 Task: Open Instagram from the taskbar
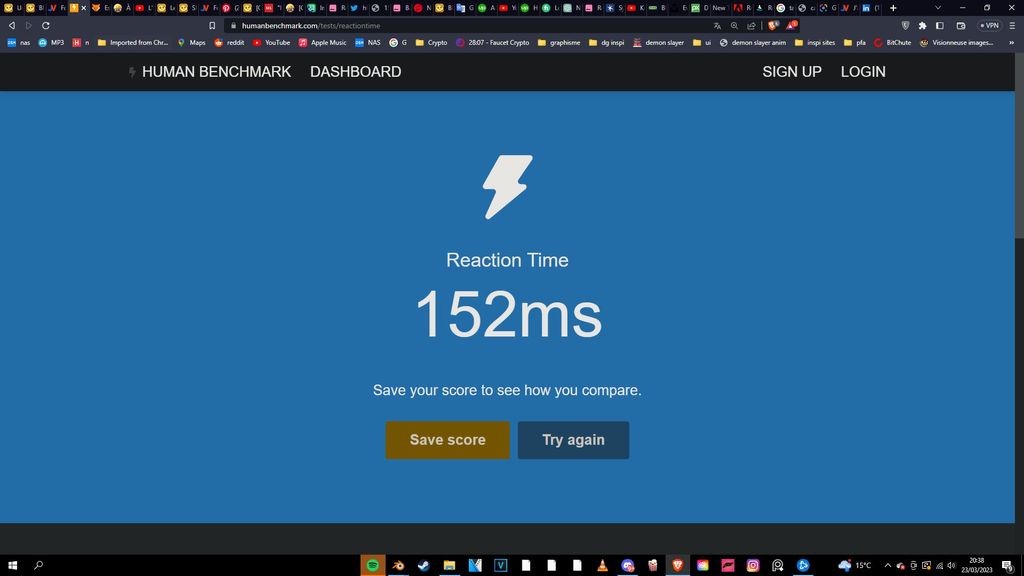[x=753, y=565]
